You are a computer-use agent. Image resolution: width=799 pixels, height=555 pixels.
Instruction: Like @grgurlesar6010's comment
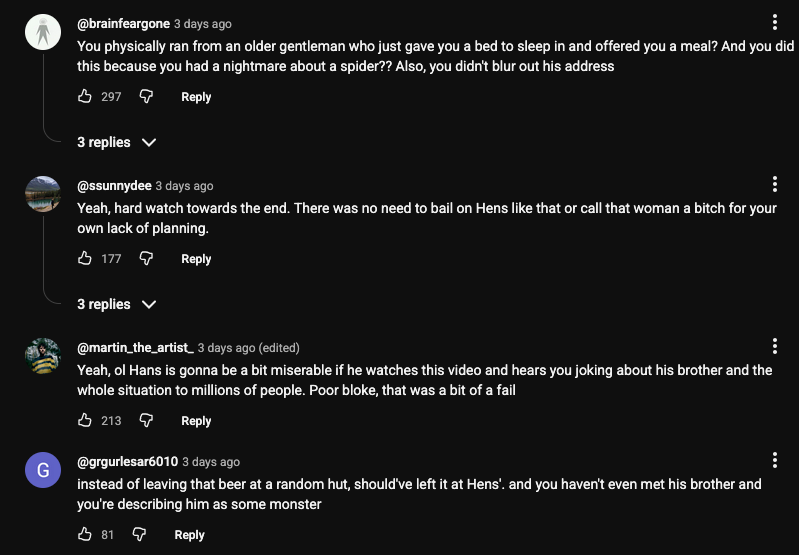click(x=85, y=535)
